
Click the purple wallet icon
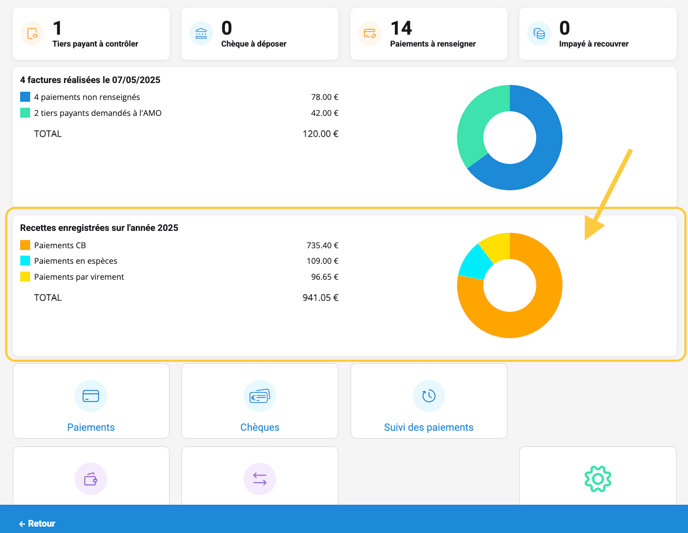(x=91, y=479)
